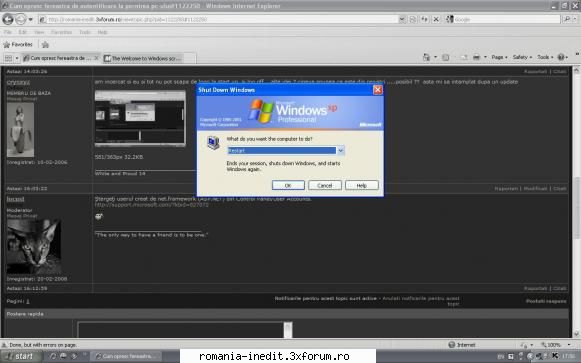The height and width of the screenshot is (363, 581).
Task: Click the blue Help question icon
Action: pyautogui.click(x=561, y=57)
